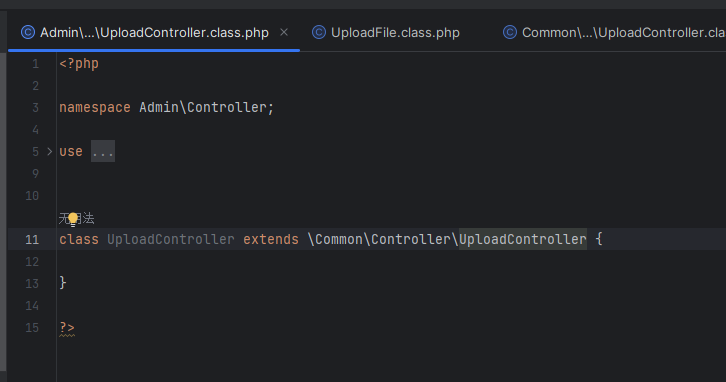Expand the folded use statements chevron

(x=50, y=151)
